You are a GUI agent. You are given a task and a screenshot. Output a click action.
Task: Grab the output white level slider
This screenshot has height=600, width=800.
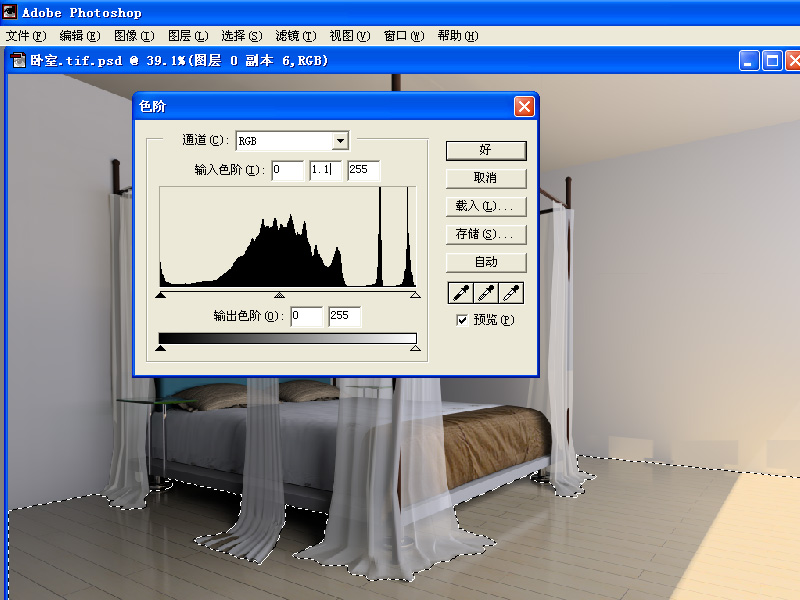point(415,348)
